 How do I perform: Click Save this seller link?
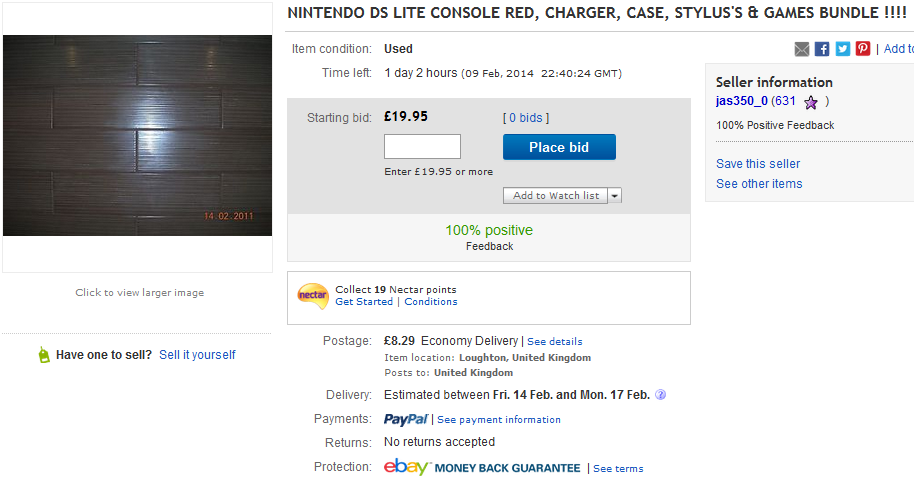tap(758, 164)
